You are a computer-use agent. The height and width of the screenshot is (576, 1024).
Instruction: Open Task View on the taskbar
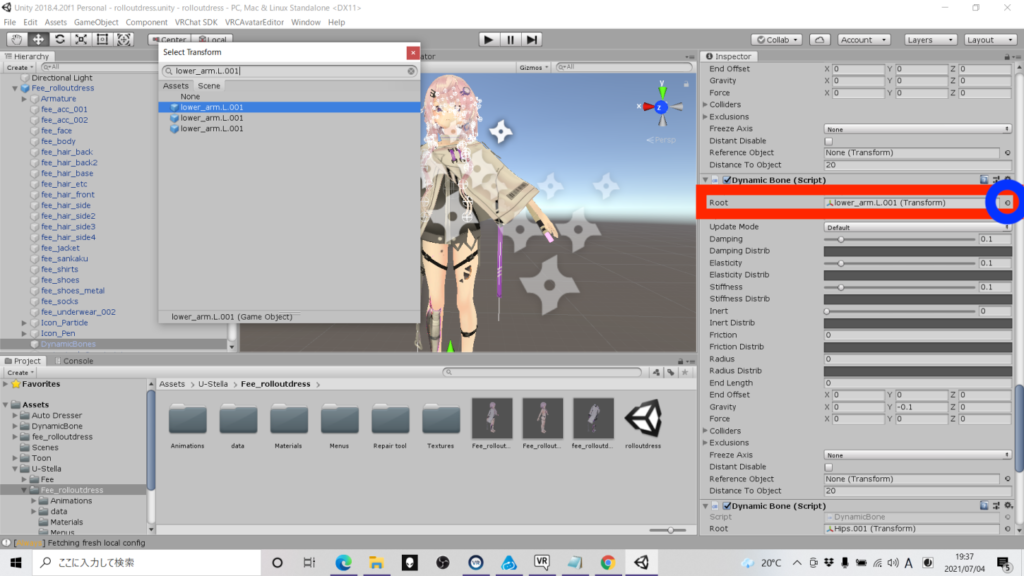tap(310, 562)
